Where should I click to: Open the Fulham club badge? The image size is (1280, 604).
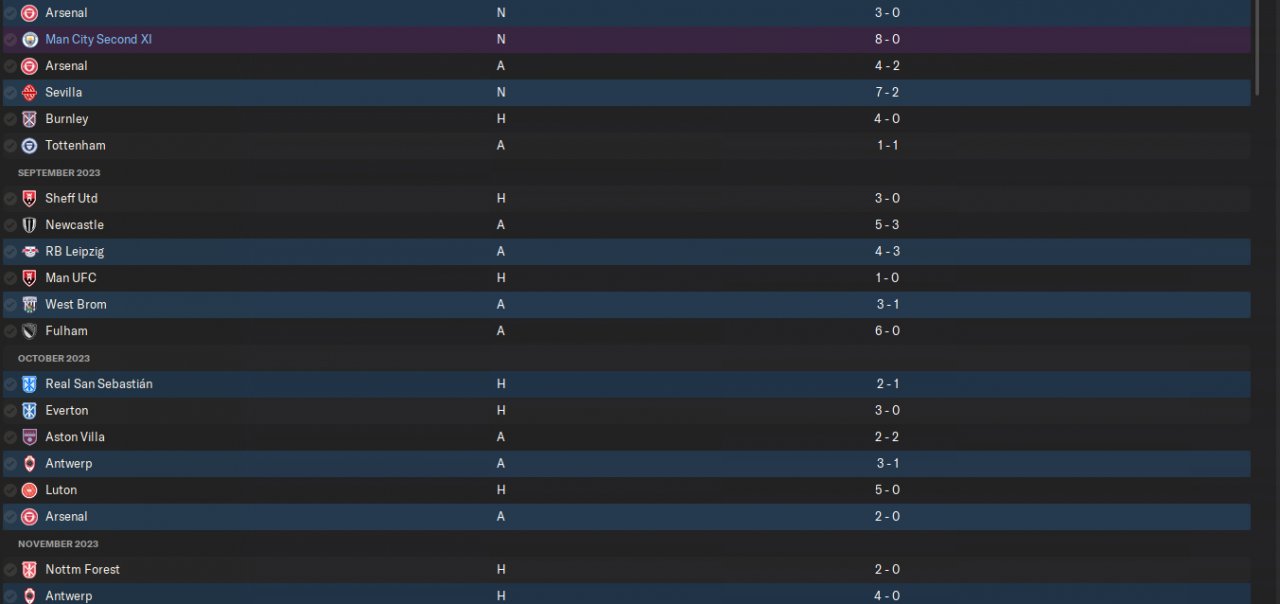coord(30,331)
